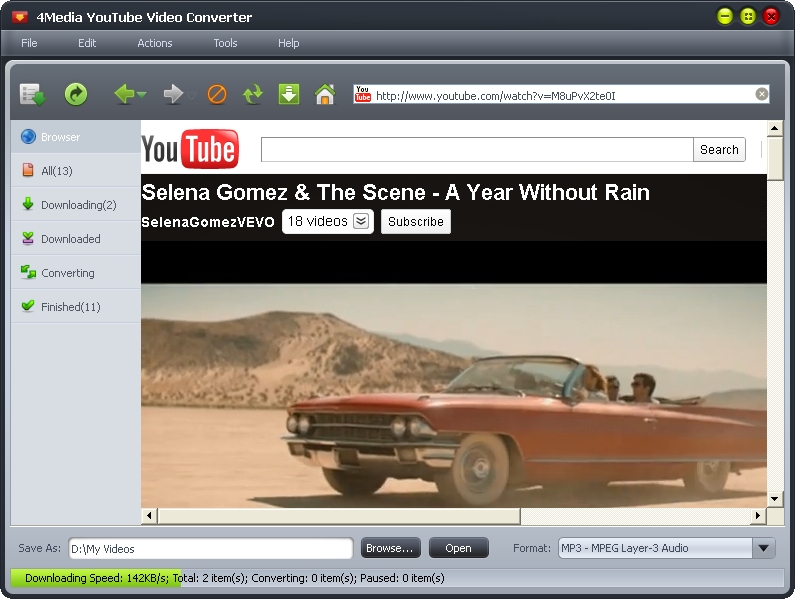Image resolution: width=795 pixels, height=599 pixels.
Task: Click the Downloading green arrow icon
Action: pos(28,204)
